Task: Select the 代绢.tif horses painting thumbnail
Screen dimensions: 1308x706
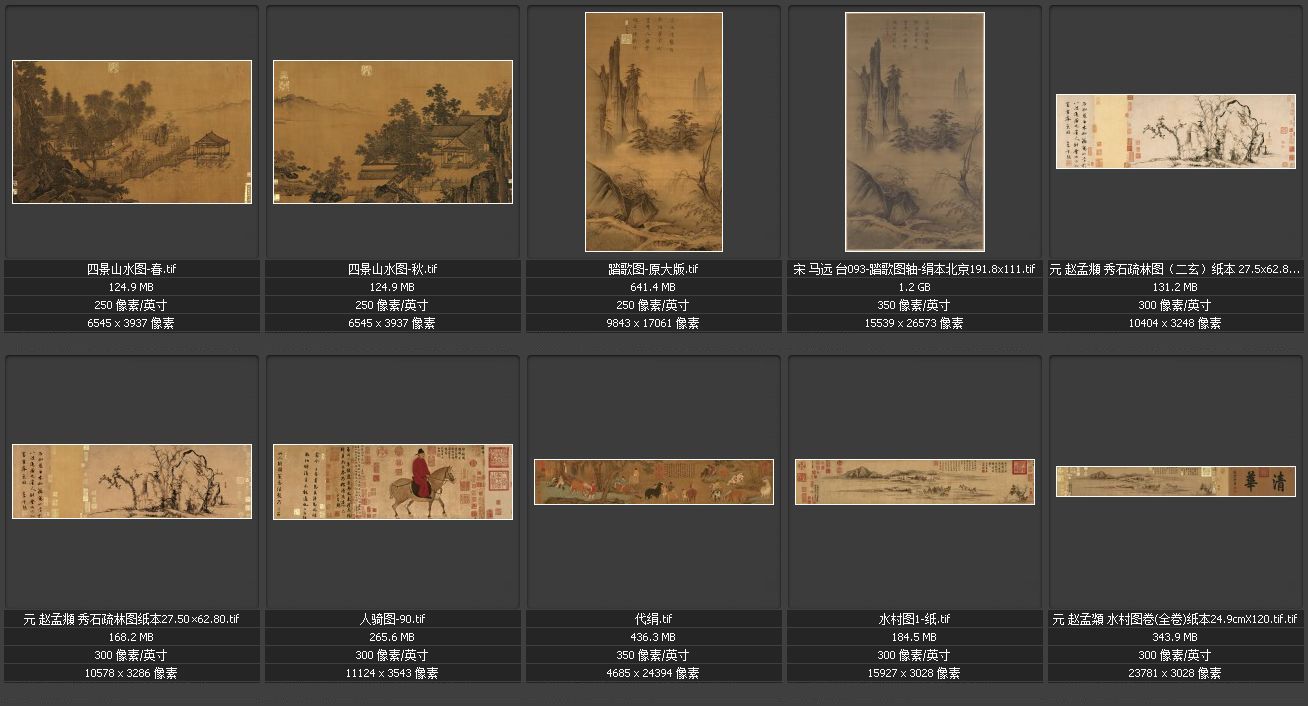Action: (x=654, y=481)
